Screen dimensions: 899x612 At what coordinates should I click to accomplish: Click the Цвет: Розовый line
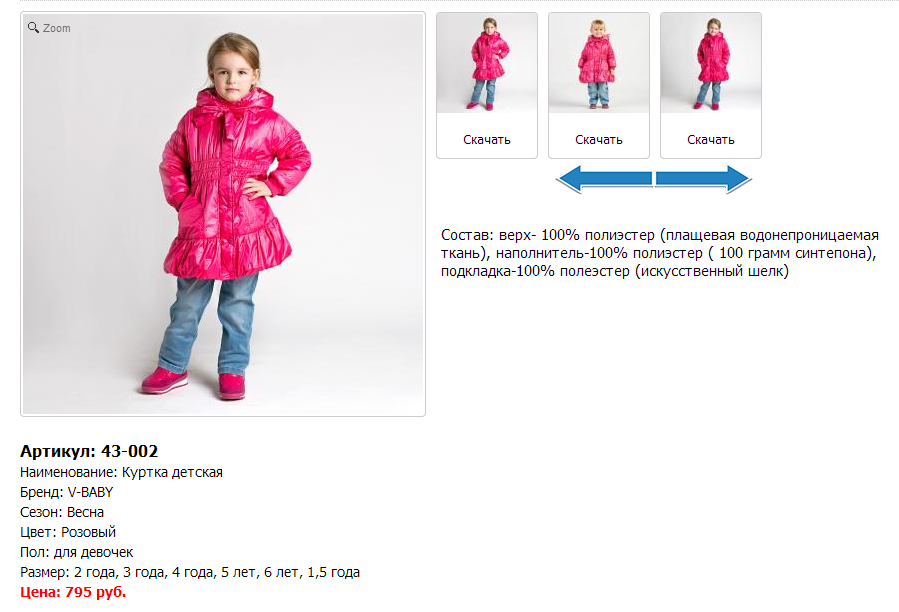(x=68, y=532)
